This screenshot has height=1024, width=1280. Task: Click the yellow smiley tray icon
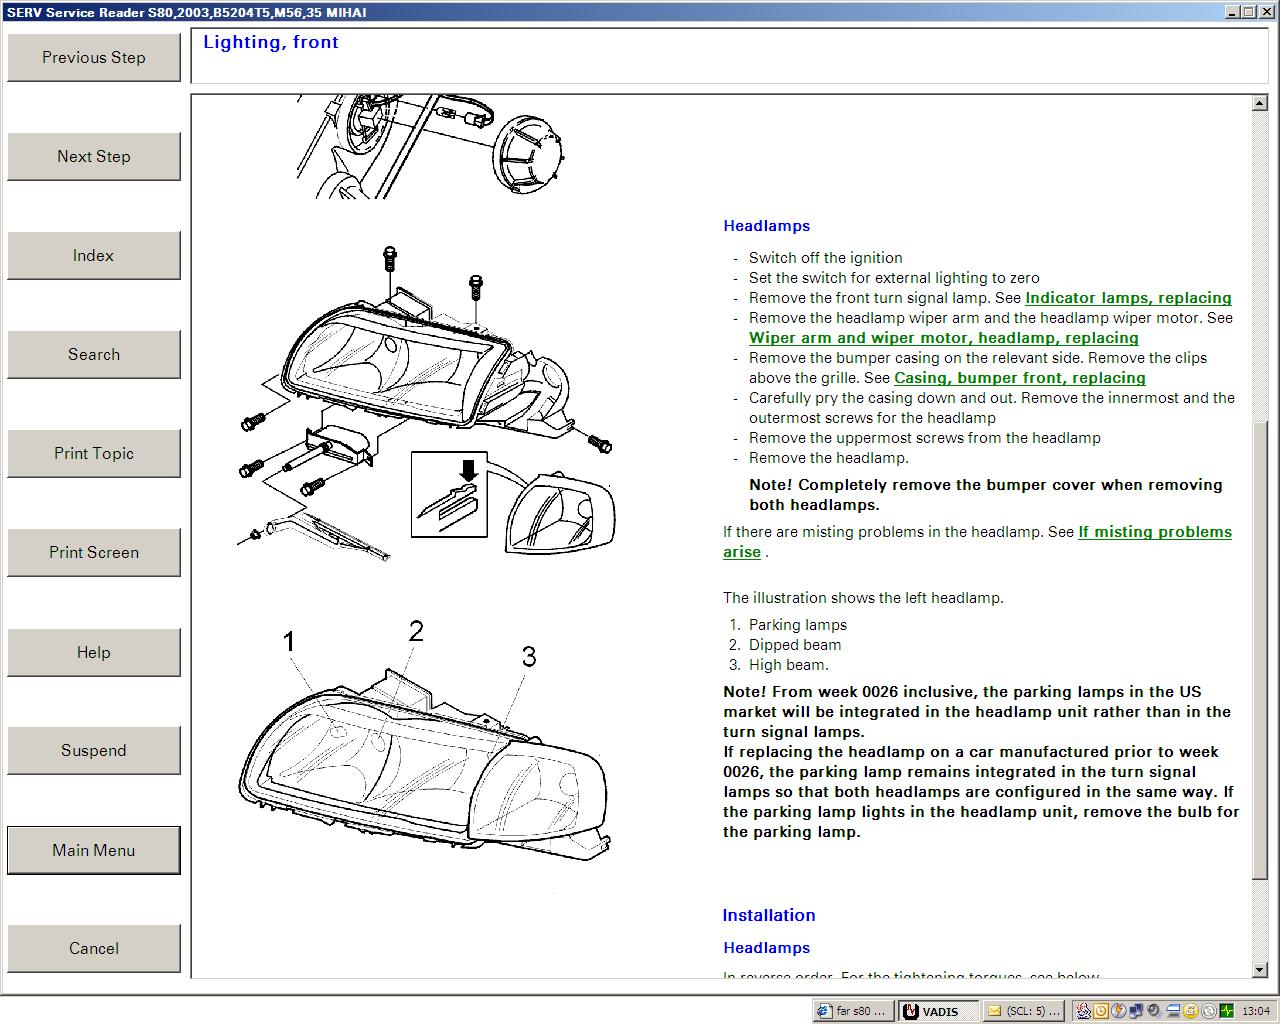(1191, 1011)
